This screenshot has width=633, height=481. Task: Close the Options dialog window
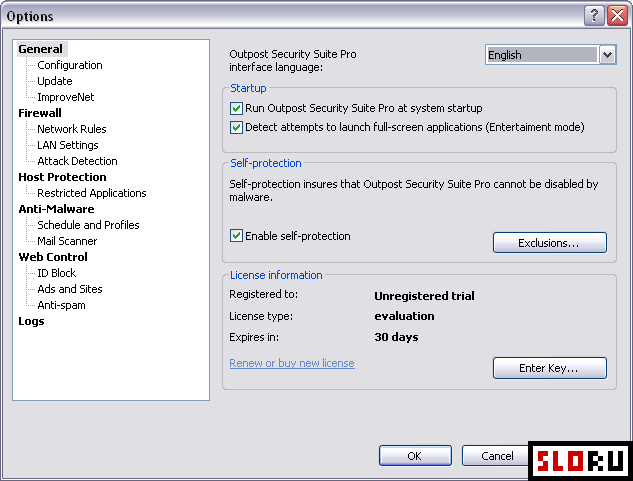coord(617,16)
